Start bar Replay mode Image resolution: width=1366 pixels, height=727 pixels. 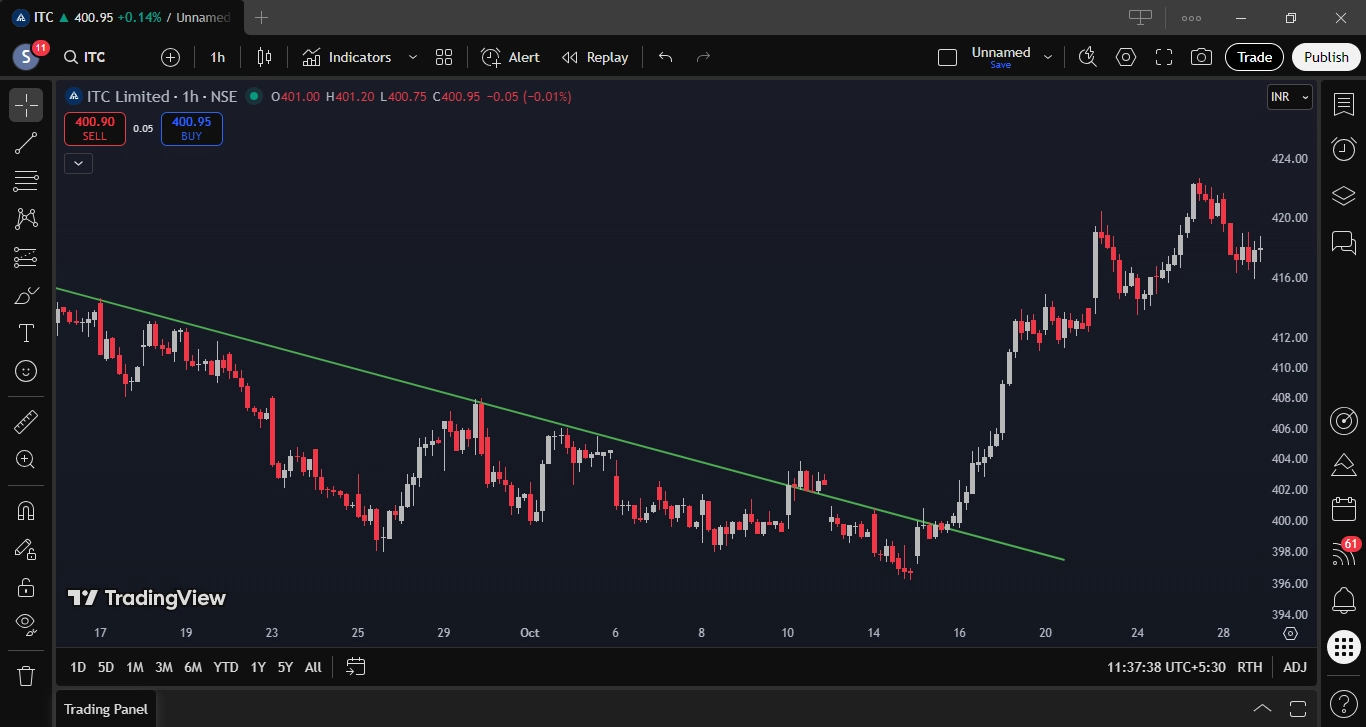click(x=595, y=57)
